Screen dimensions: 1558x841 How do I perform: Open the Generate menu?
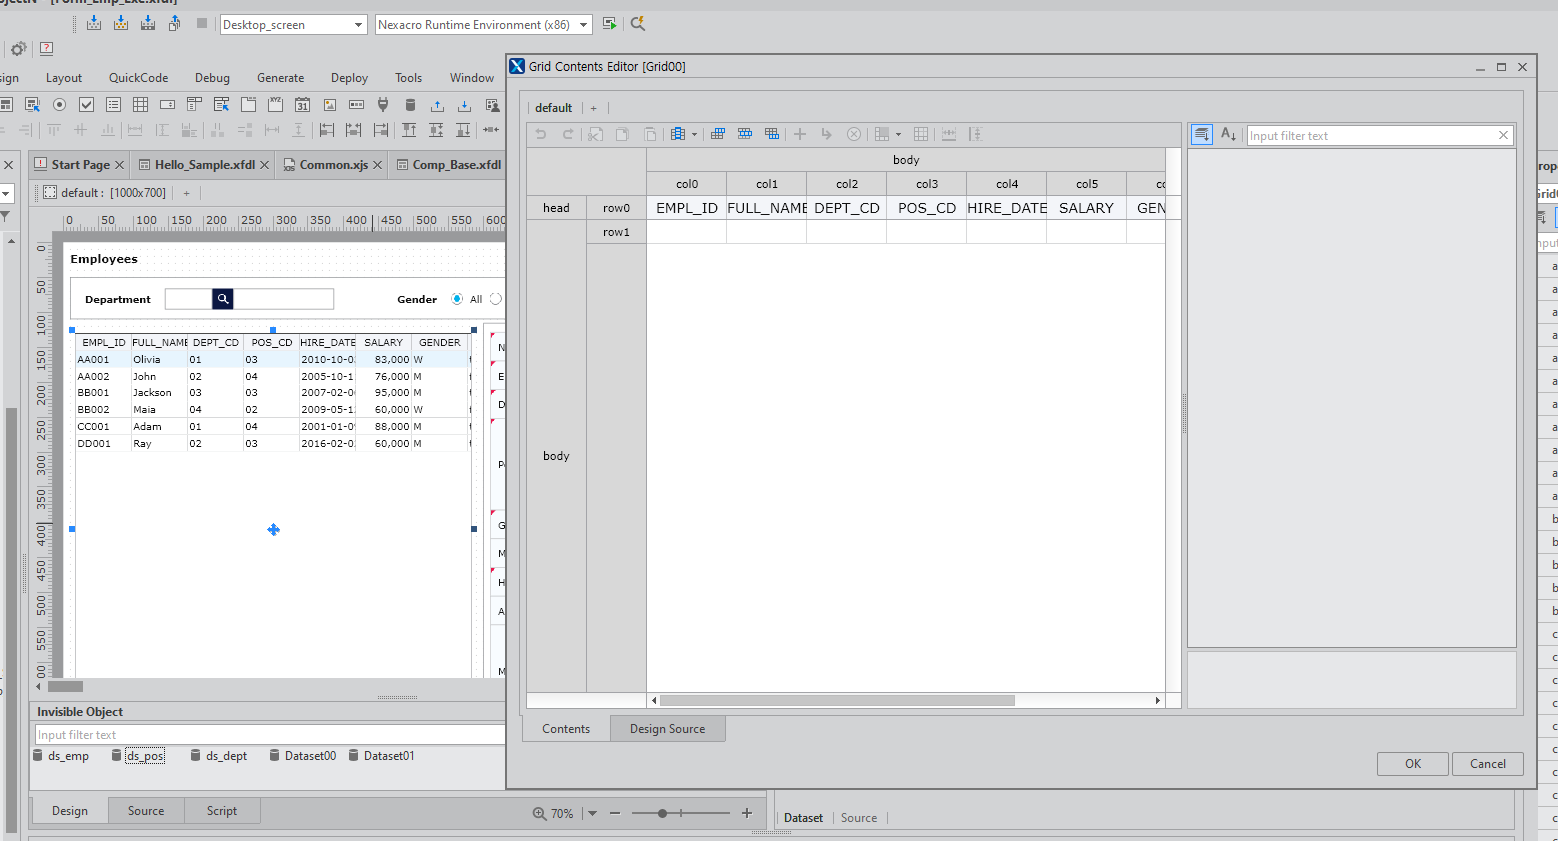(280, 77)
